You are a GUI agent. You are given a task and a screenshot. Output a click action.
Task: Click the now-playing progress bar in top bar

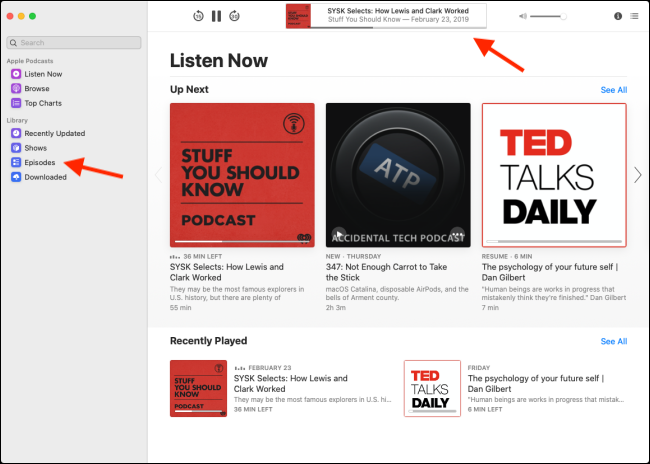pyautogui.click(x=398, y=27)
